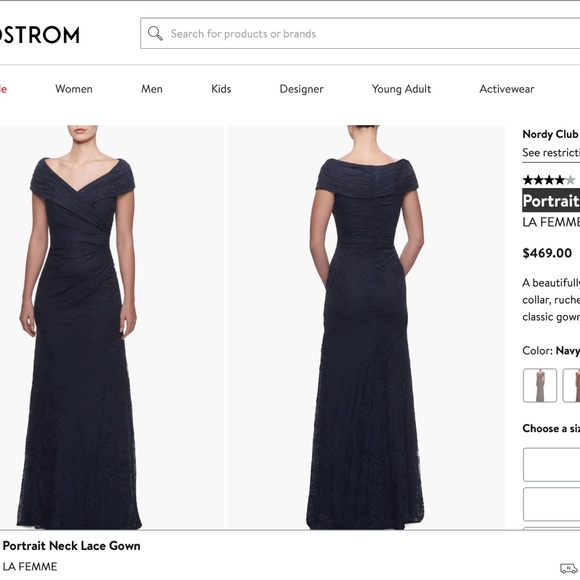Focus the 'Search for products or brands' field

360,33
